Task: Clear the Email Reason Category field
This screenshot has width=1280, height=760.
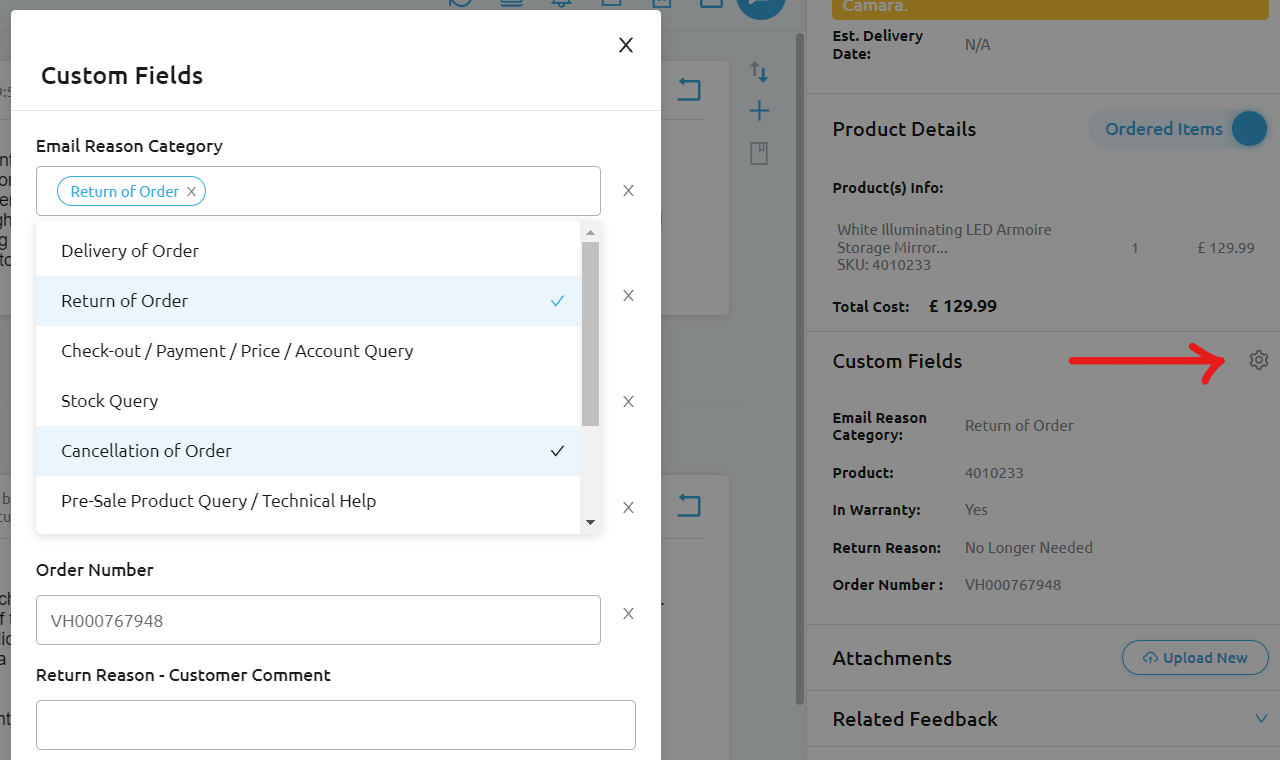Action: click(628, 191)
